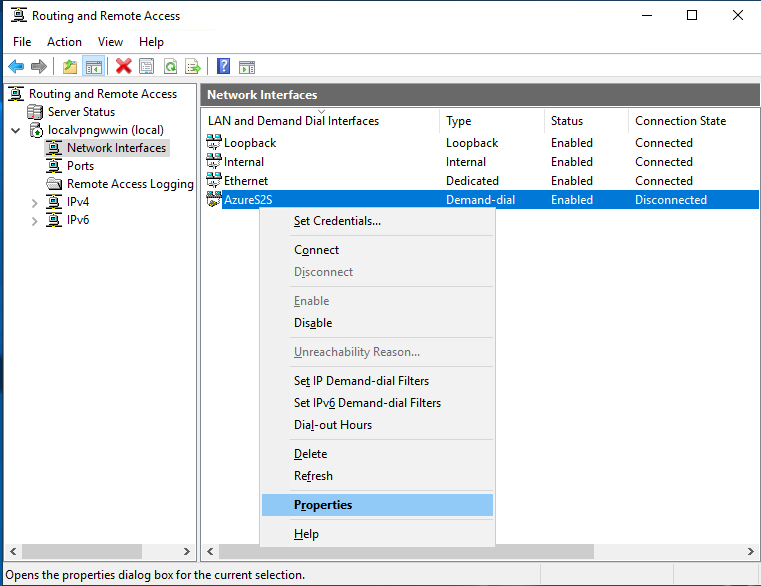Select the IPv6 tree item label

click(x=78, y=219)
